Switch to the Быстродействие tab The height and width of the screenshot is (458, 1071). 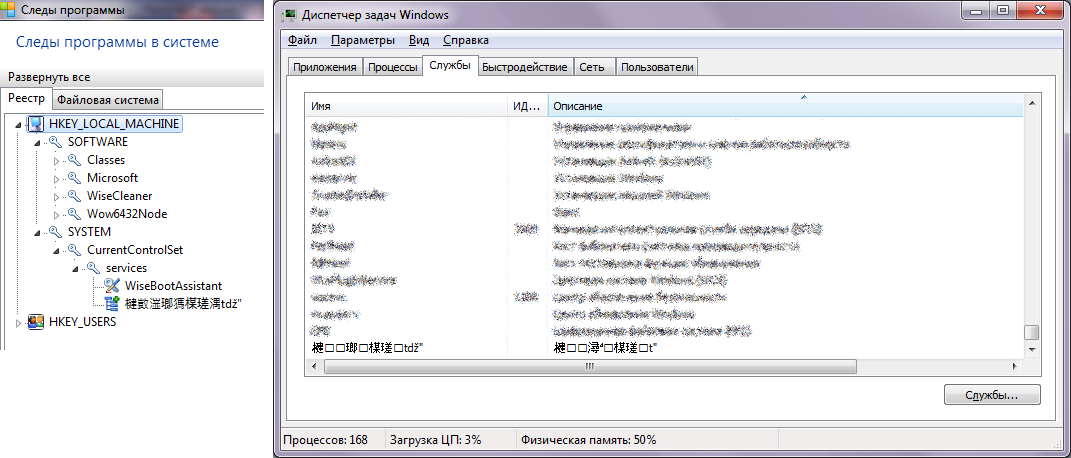[x=525, y=67]
